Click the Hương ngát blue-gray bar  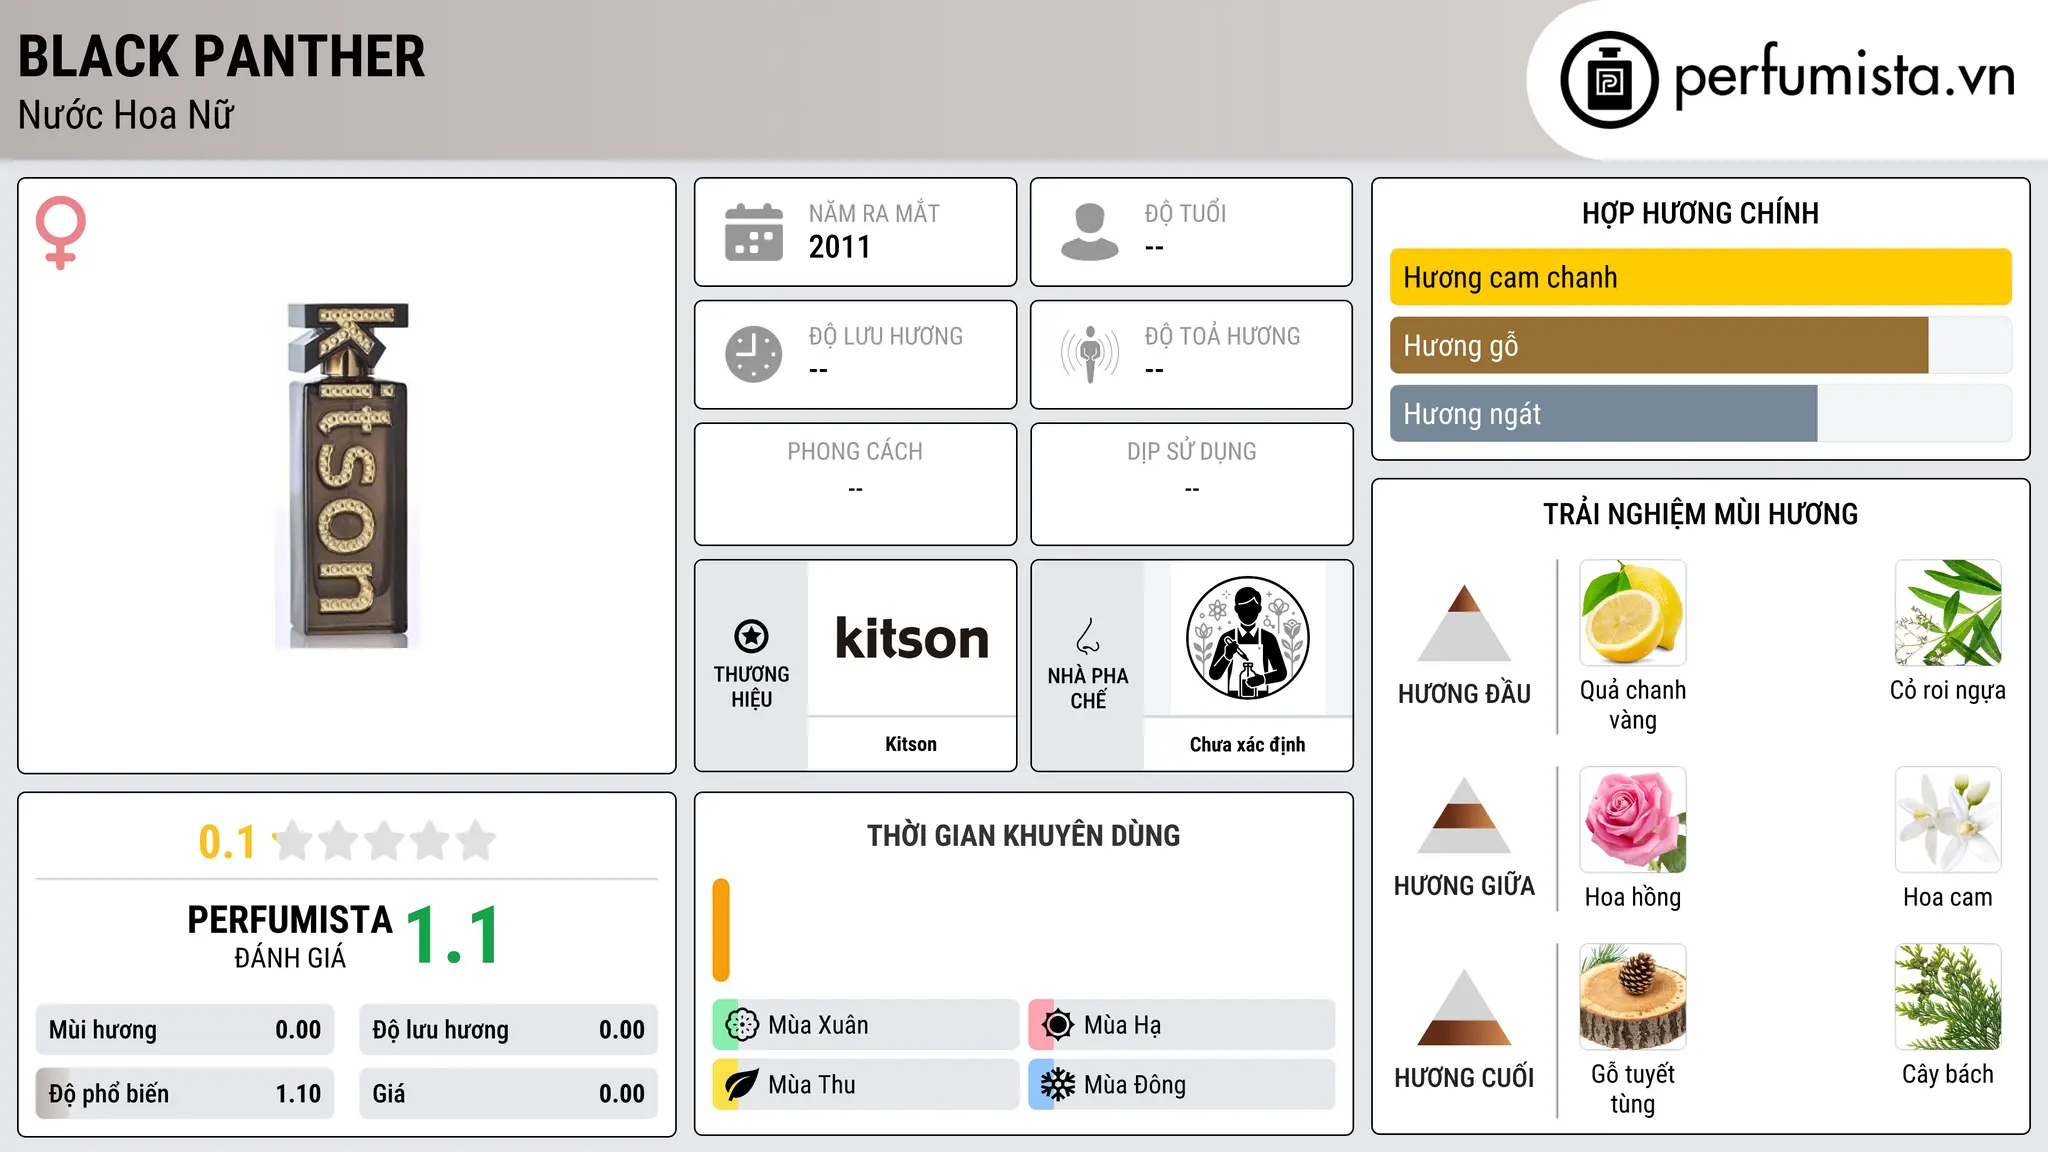(x=1603, y=413)
